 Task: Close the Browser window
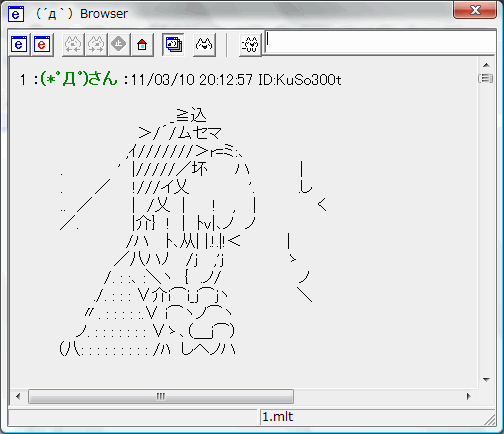475,10
